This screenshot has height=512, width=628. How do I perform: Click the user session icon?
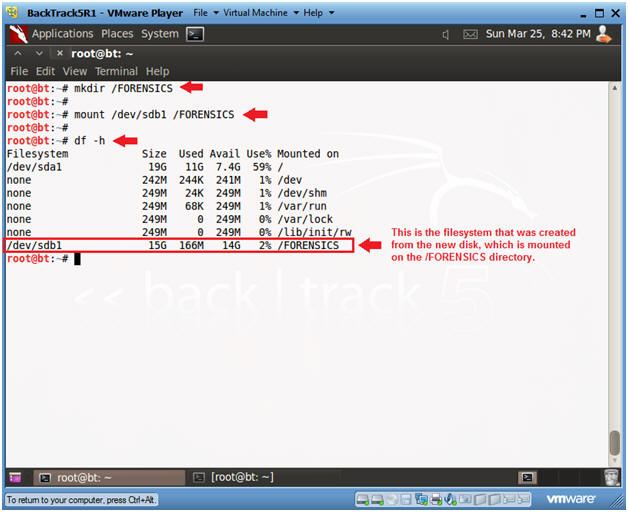point(604,34)
